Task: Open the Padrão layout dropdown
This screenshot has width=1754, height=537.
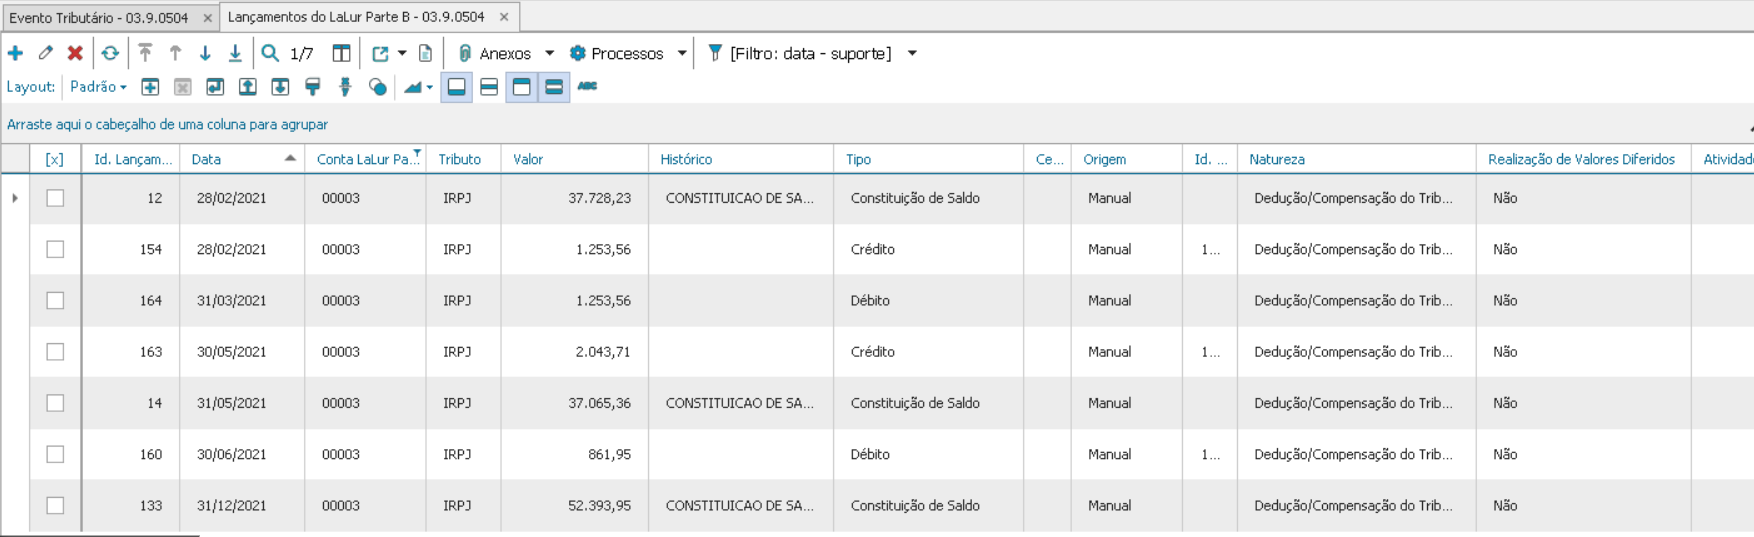Action: [x=98, y=87]
